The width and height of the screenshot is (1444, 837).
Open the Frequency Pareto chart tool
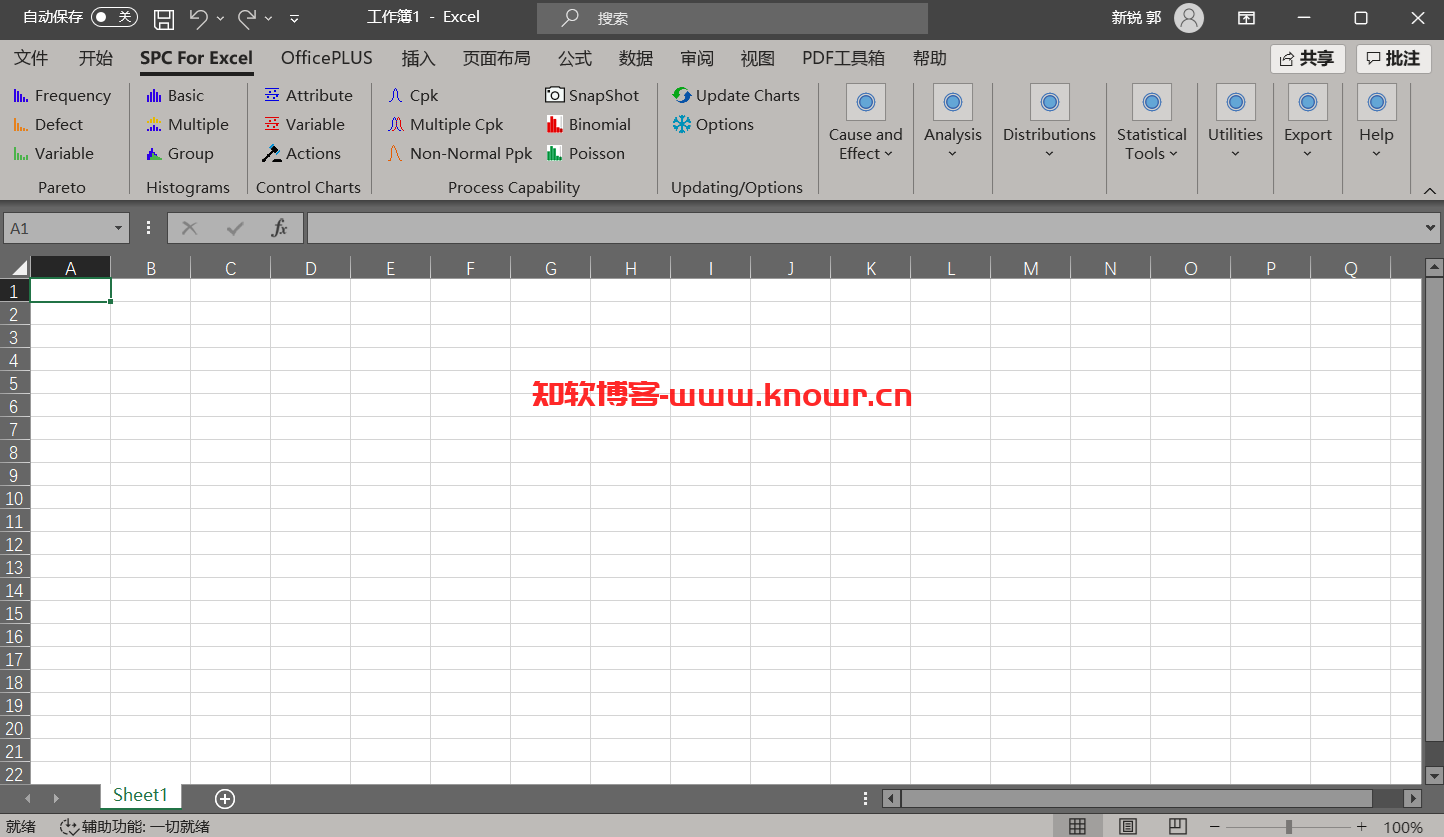coord(61,95)
